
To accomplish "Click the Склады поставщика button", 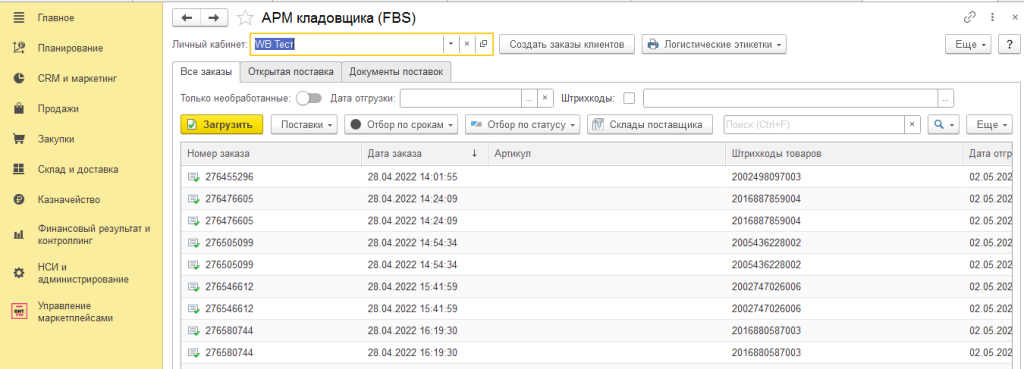I will pos(650,124).
